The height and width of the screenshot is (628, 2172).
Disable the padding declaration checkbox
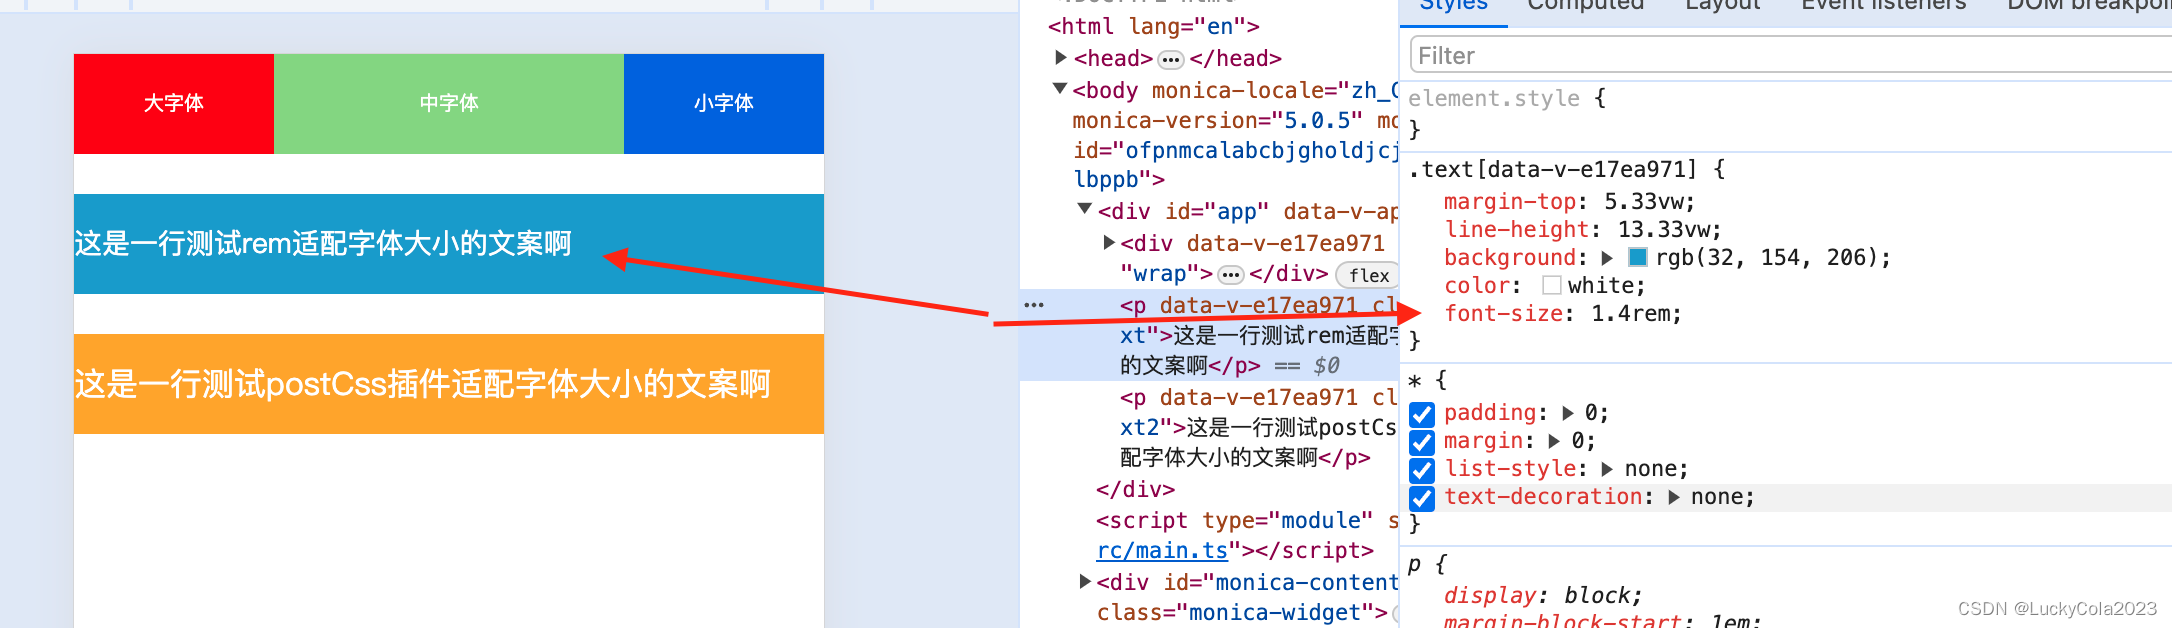[x=1422, y=414]
